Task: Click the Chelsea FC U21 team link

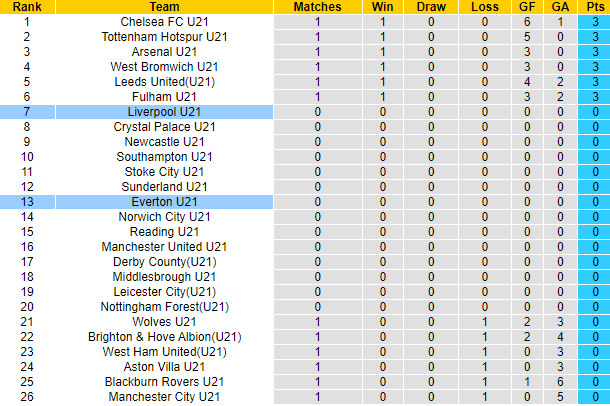Action: point(164,21)
